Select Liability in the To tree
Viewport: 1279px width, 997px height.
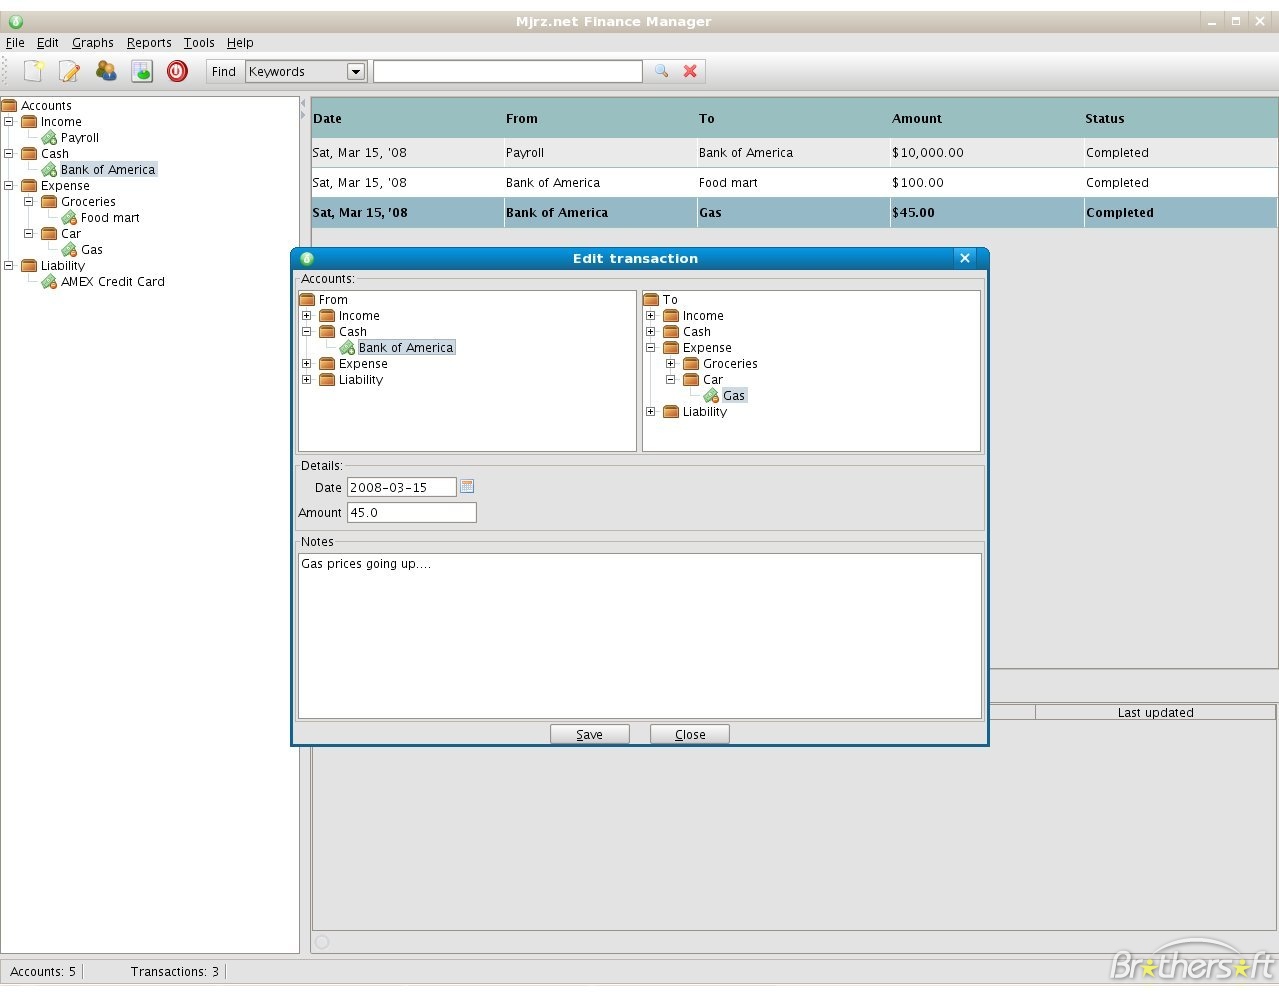point(705,411)
